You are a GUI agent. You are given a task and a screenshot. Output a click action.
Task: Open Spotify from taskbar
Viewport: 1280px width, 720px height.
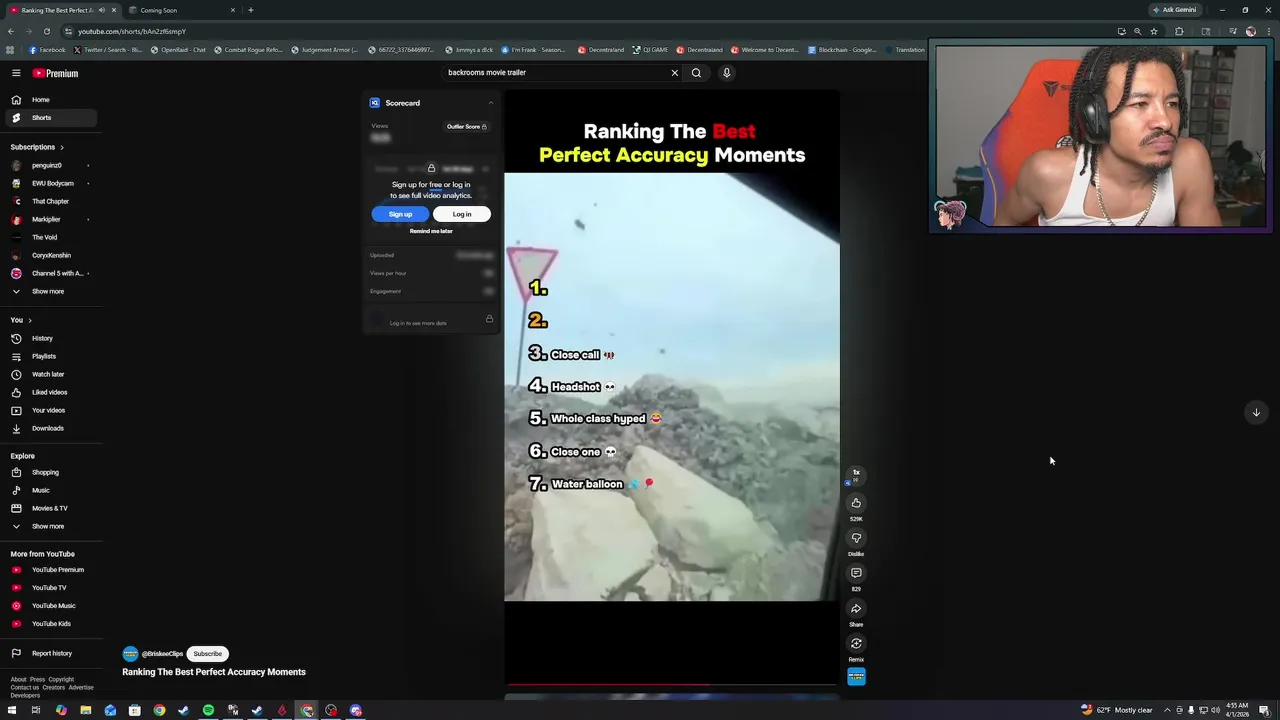(x=208, y=710)
